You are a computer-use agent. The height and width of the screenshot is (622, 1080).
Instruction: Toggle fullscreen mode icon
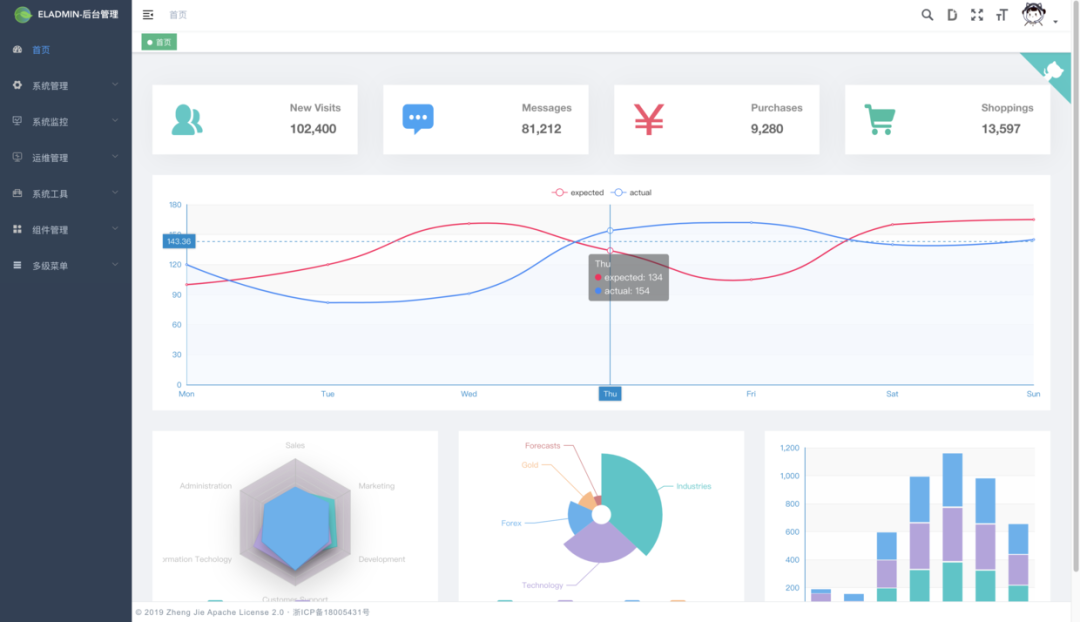tap(977, 15)
